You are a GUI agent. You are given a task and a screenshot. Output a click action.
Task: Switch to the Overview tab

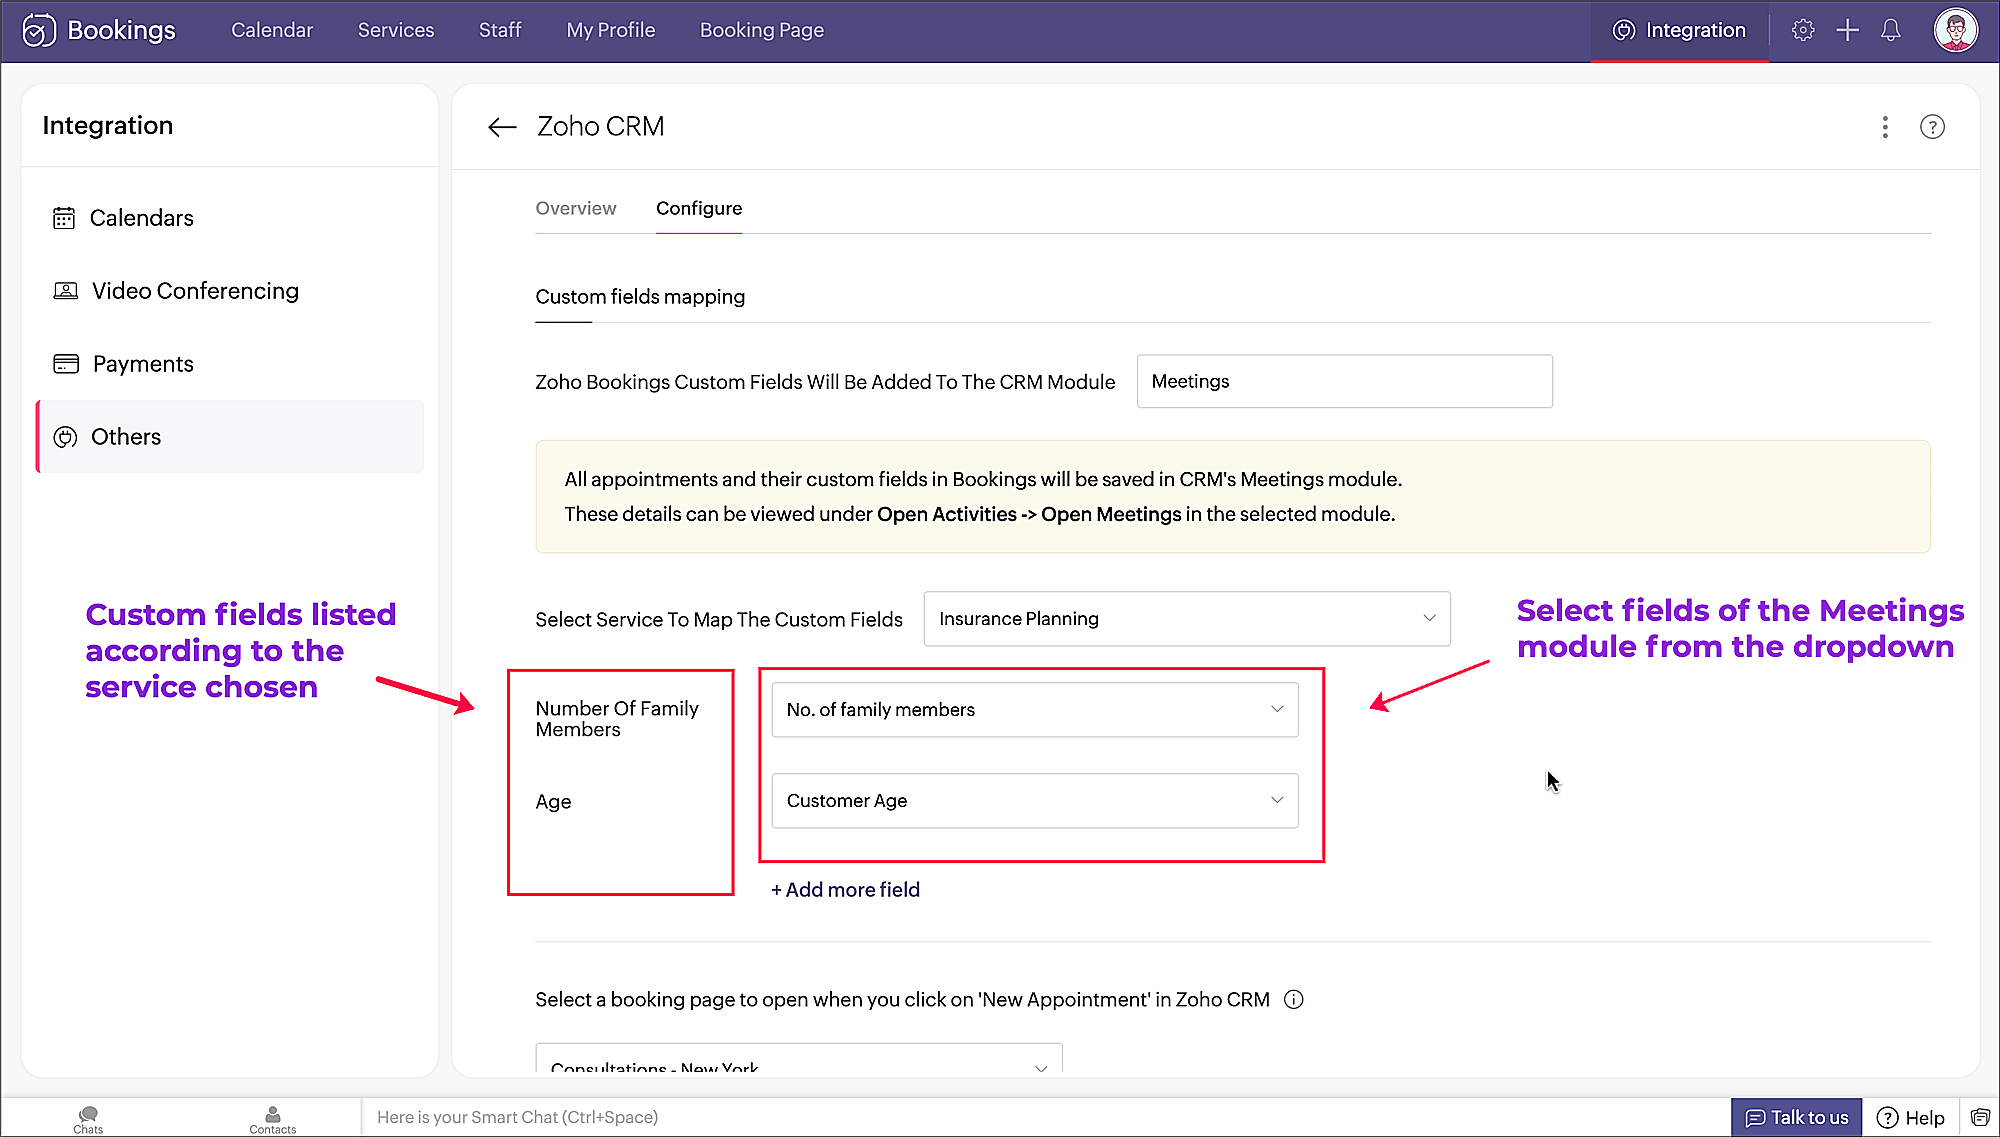pos(576,208)
